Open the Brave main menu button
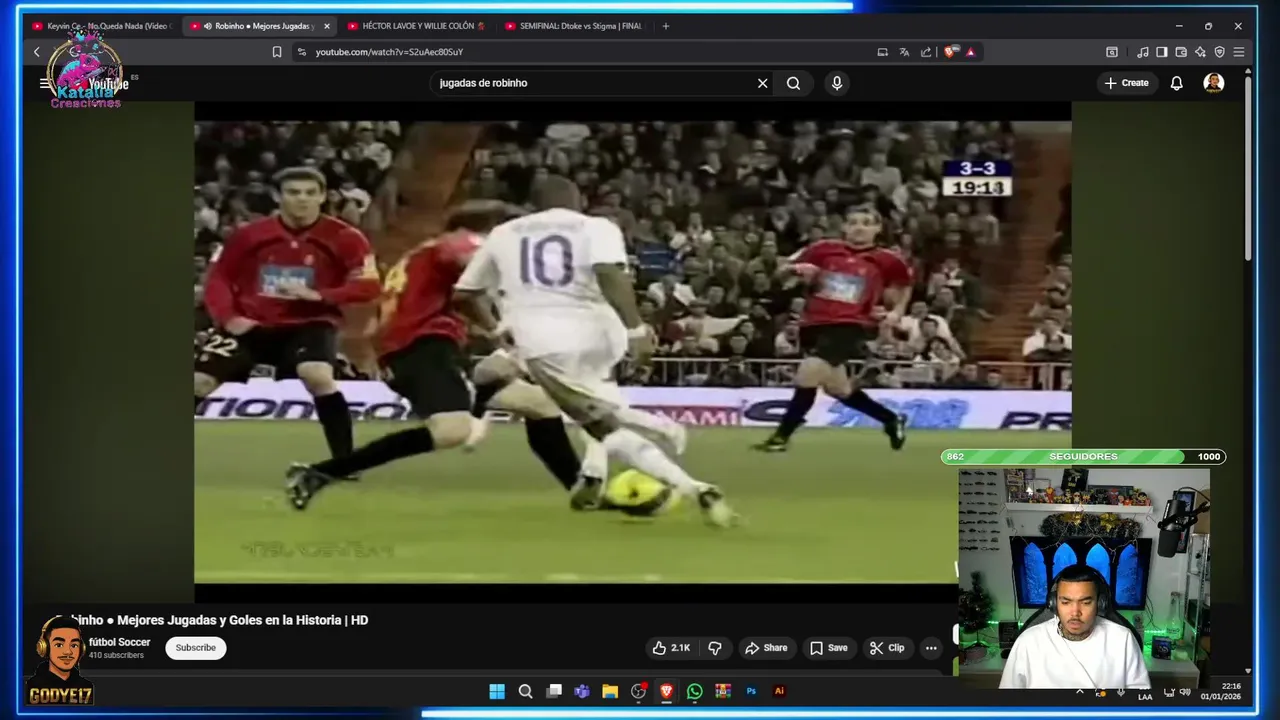 1239,52
